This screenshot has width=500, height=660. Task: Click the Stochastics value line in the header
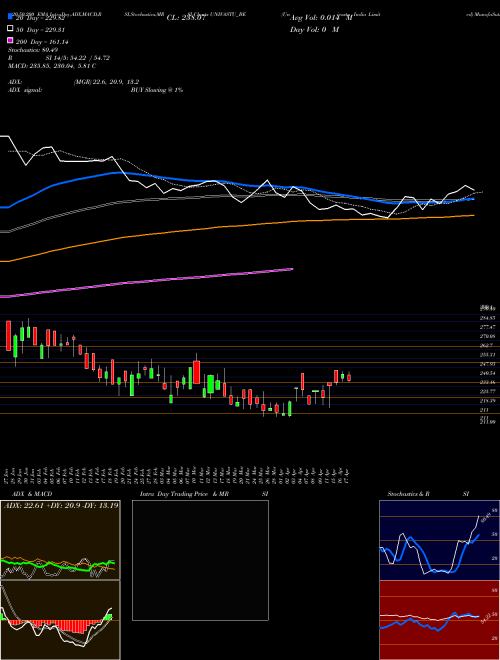point(33,50)
